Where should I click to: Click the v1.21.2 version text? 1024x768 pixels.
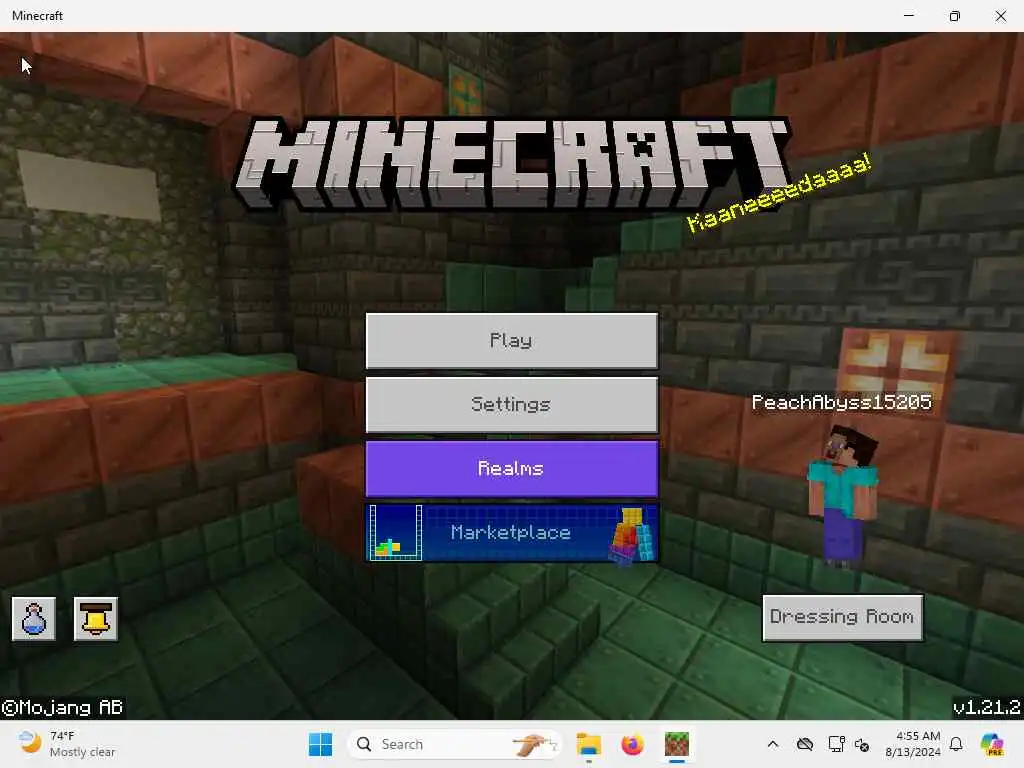click(x=986, y=707)
